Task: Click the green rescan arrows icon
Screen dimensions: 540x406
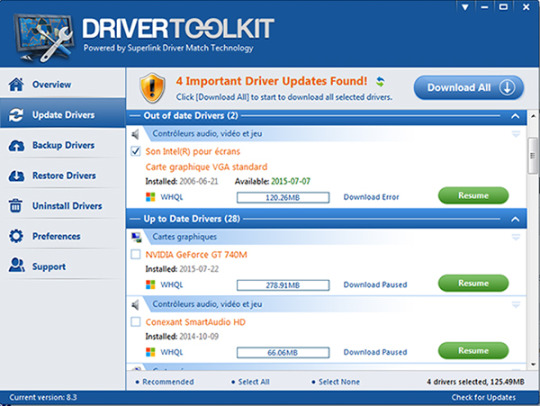Action: tap(380, 82)
